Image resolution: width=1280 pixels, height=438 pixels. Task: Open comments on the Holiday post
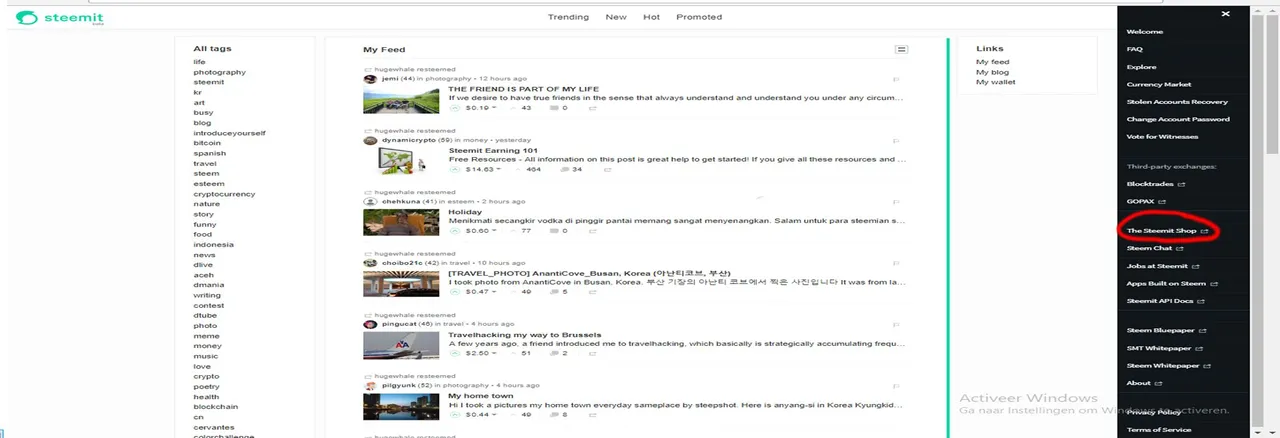[558, 231]
